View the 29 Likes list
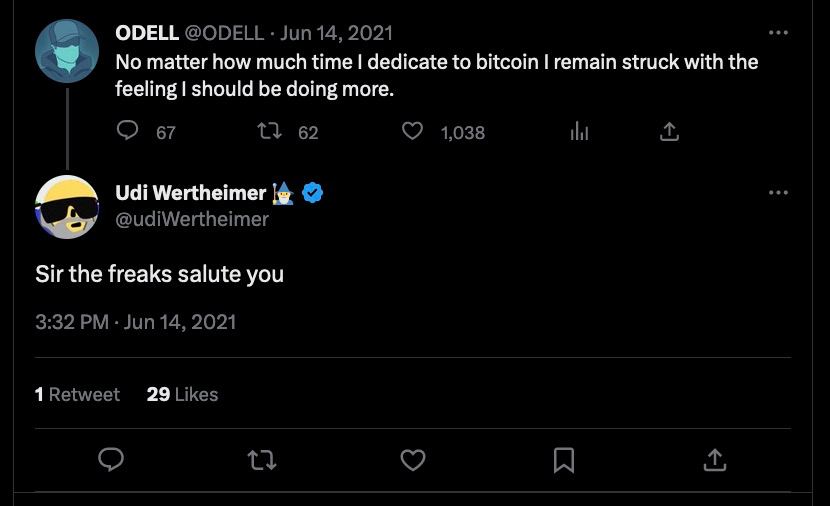This screenshot has height=506, width=830. (x=182, y=394)
